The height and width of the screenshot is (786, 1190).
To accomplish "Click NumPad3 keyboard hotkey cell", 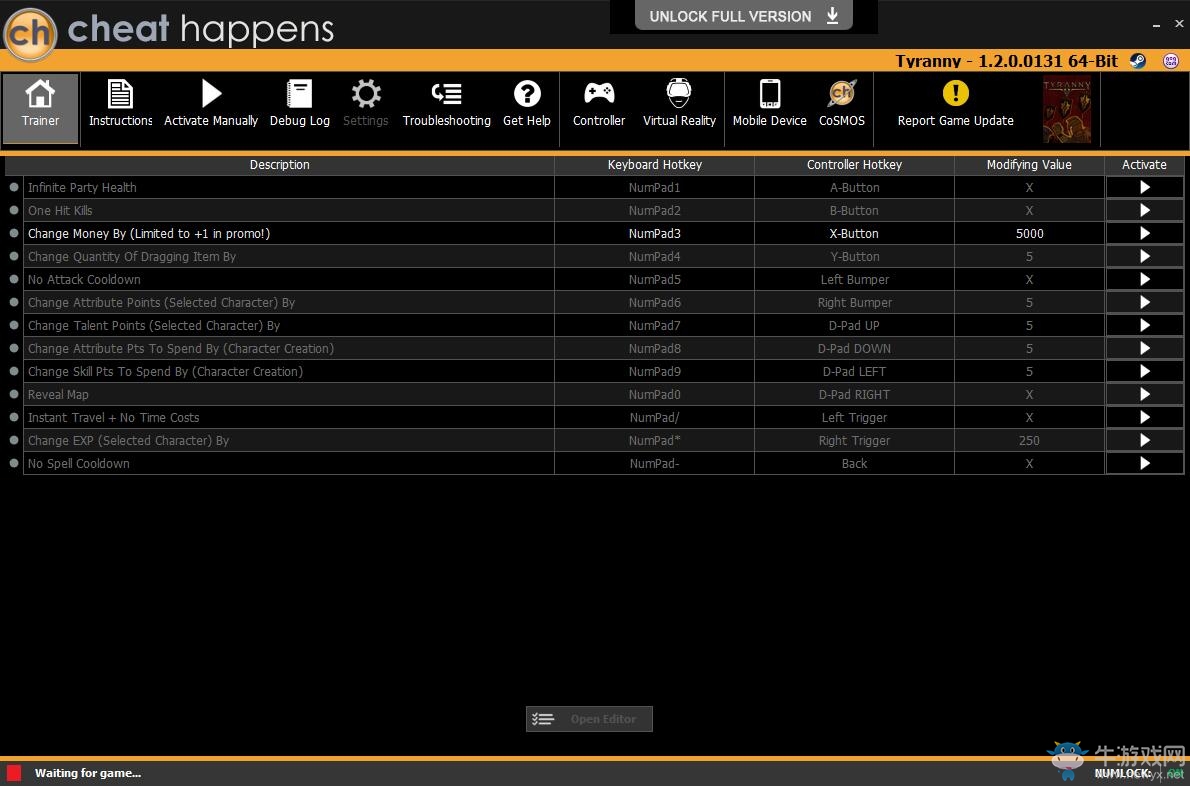I will coord(654,234).
